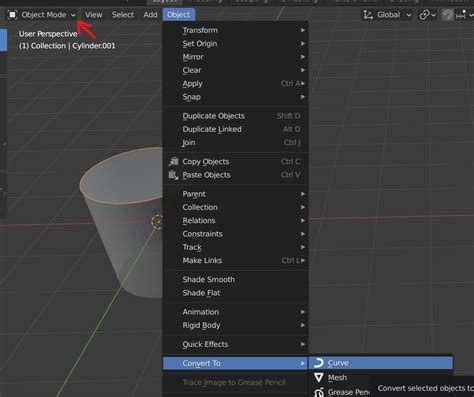This screenshot has width=474, height=397.
Task: Choose Shade Flat
Action: pos(236,293)
